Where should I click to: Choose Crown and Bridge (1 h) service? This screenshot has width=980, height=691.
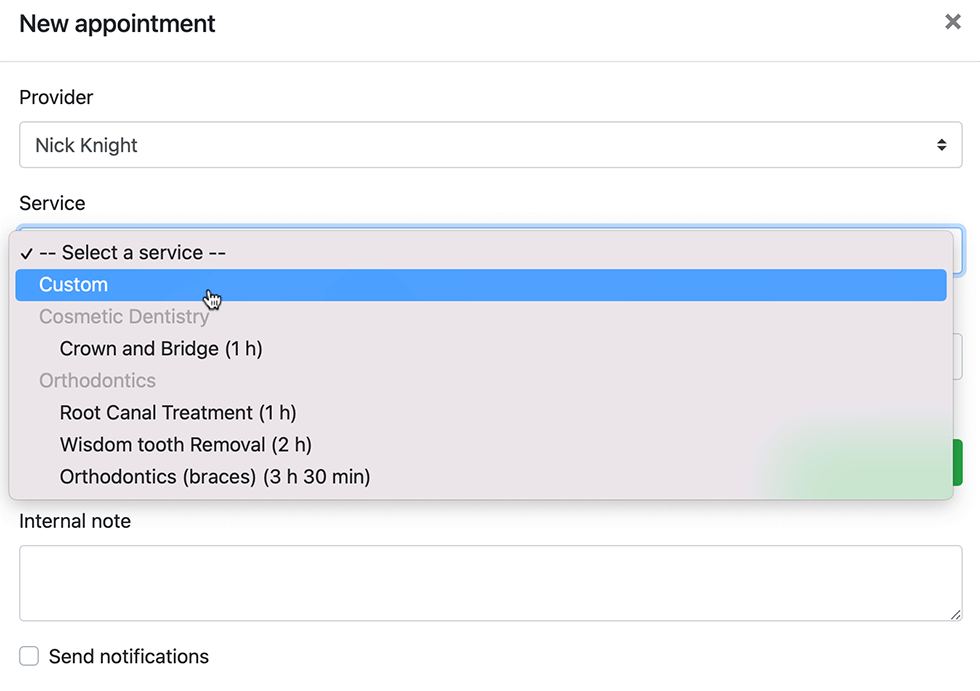coord(160,348)
